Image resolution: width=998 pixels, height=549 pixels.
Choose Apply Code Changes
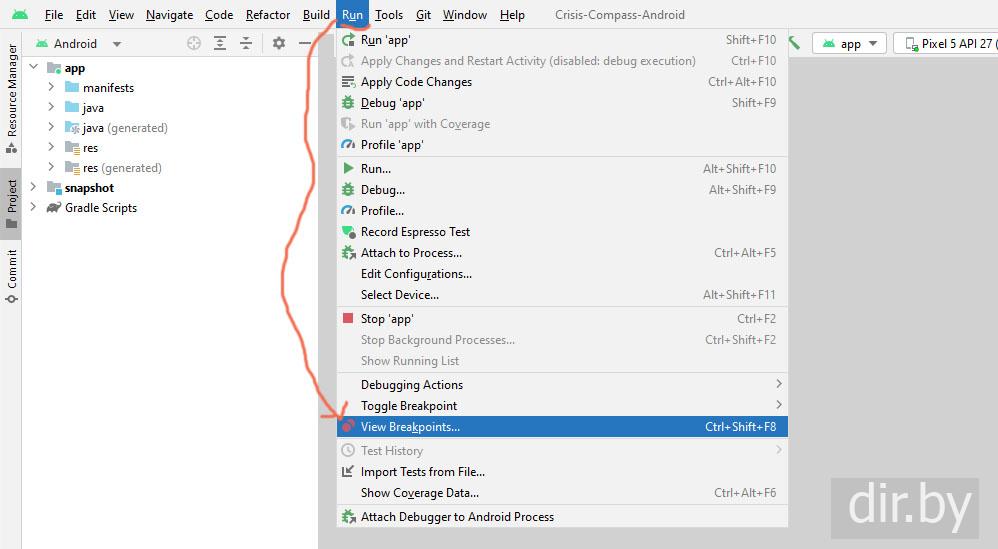tap(562, 82)
